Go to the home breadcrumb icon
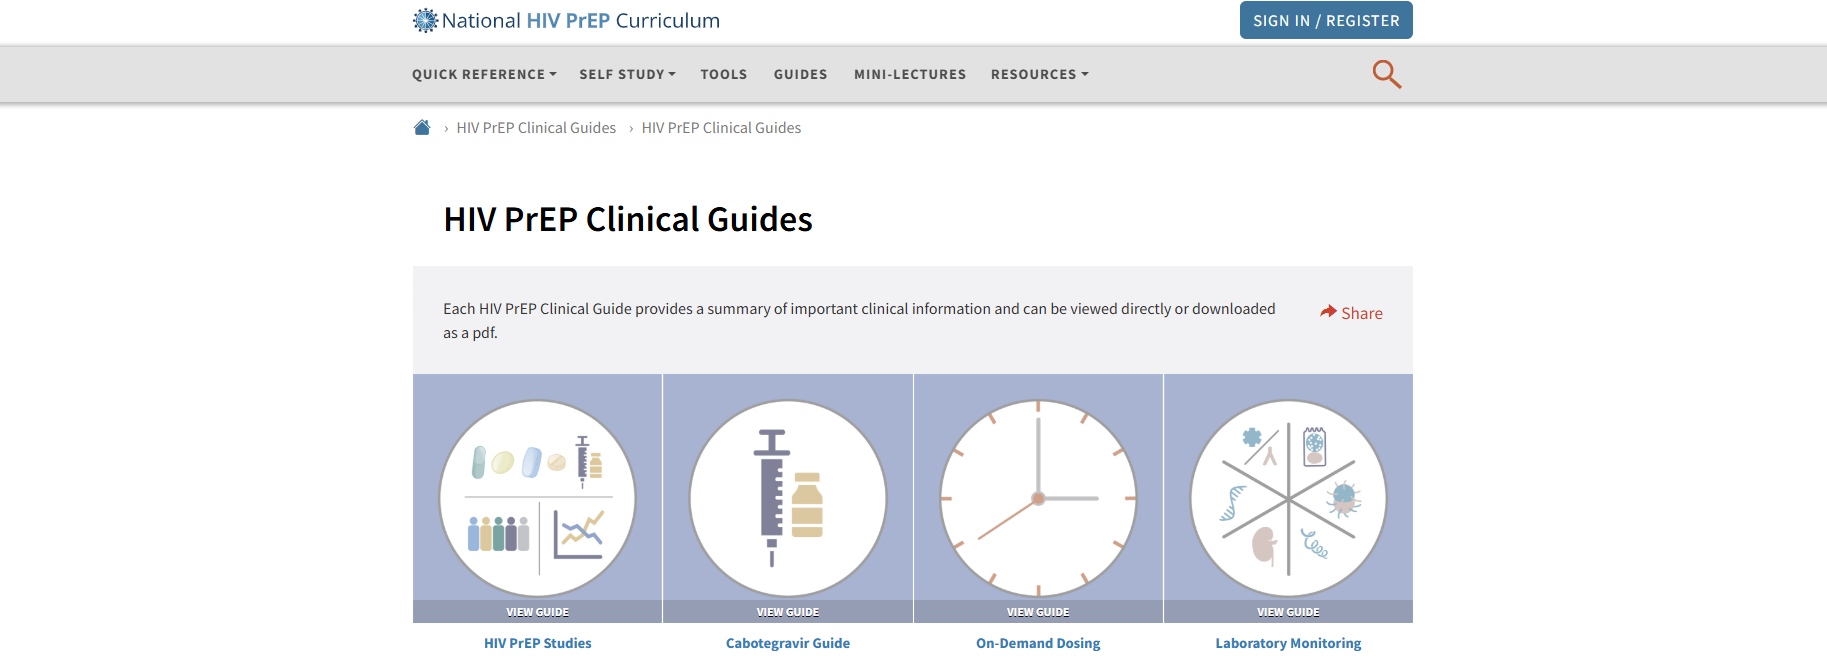Image resolution: width=1827 pixels, height=658 pixels. coord(422,128)
